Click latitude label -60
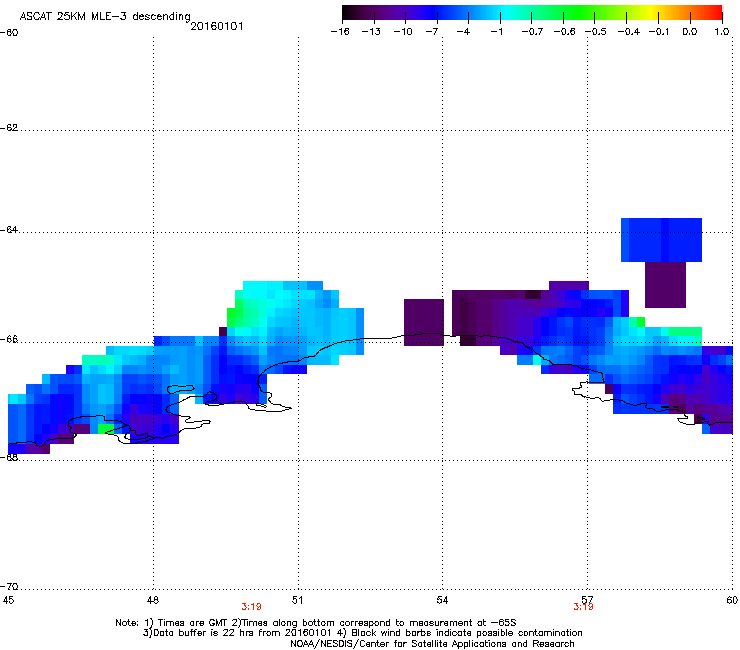Screen dimensions: 740x650 9,33
